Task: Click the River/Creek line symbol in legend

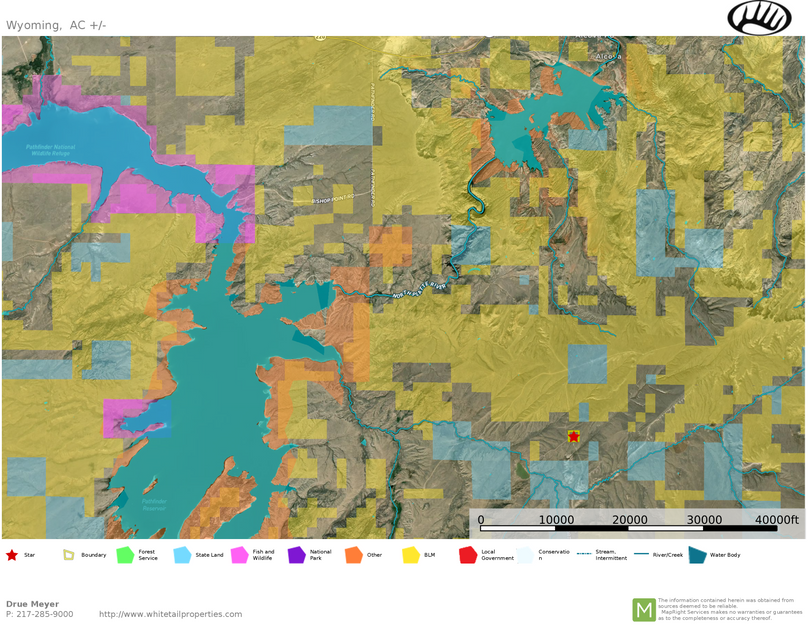Action: tap(641, 555)
